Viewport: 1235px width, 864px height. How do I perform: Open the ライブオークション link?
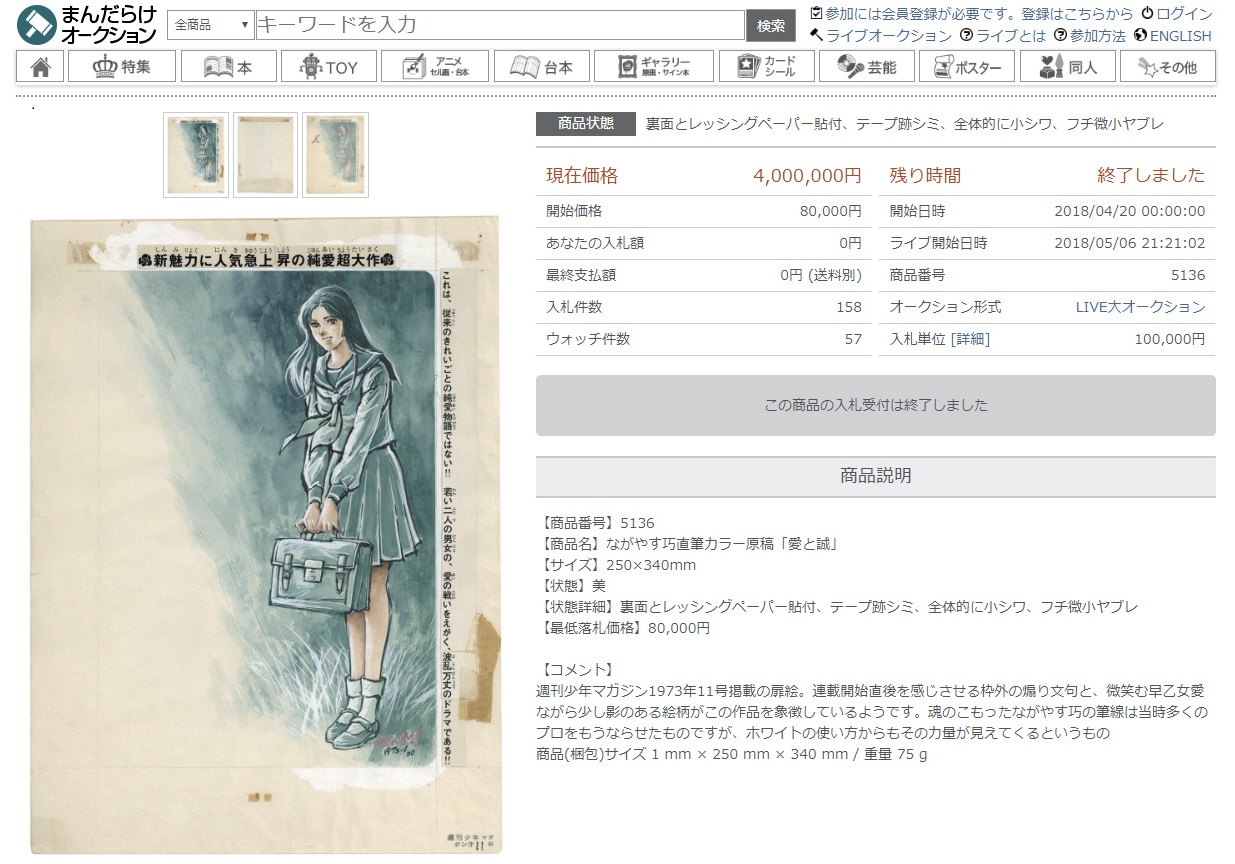pyautogui.click(x=881, y=35)
